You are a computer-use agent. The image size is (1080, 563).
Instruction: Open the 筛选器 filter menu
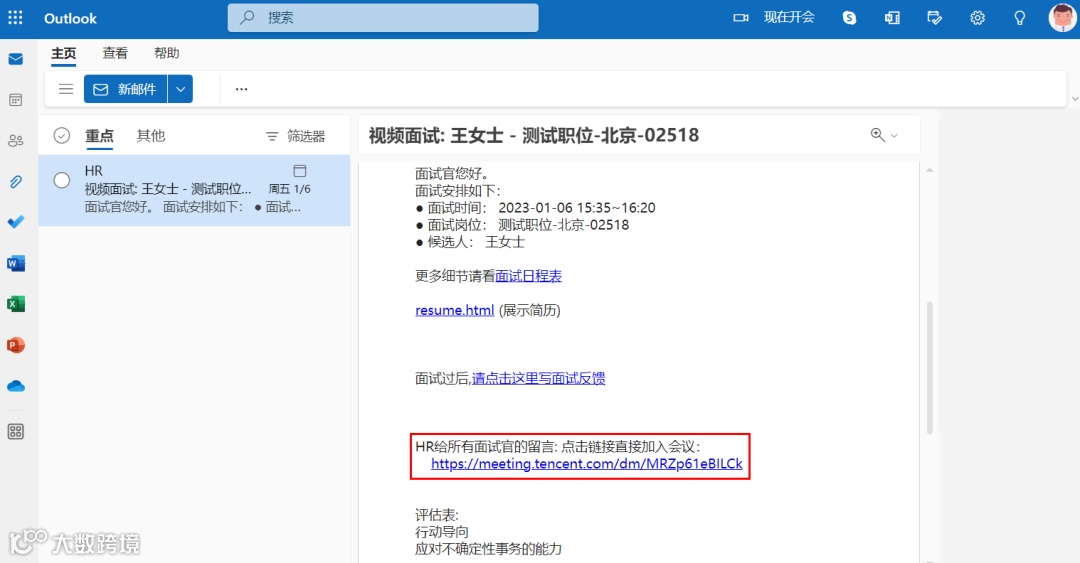(295, 136)
